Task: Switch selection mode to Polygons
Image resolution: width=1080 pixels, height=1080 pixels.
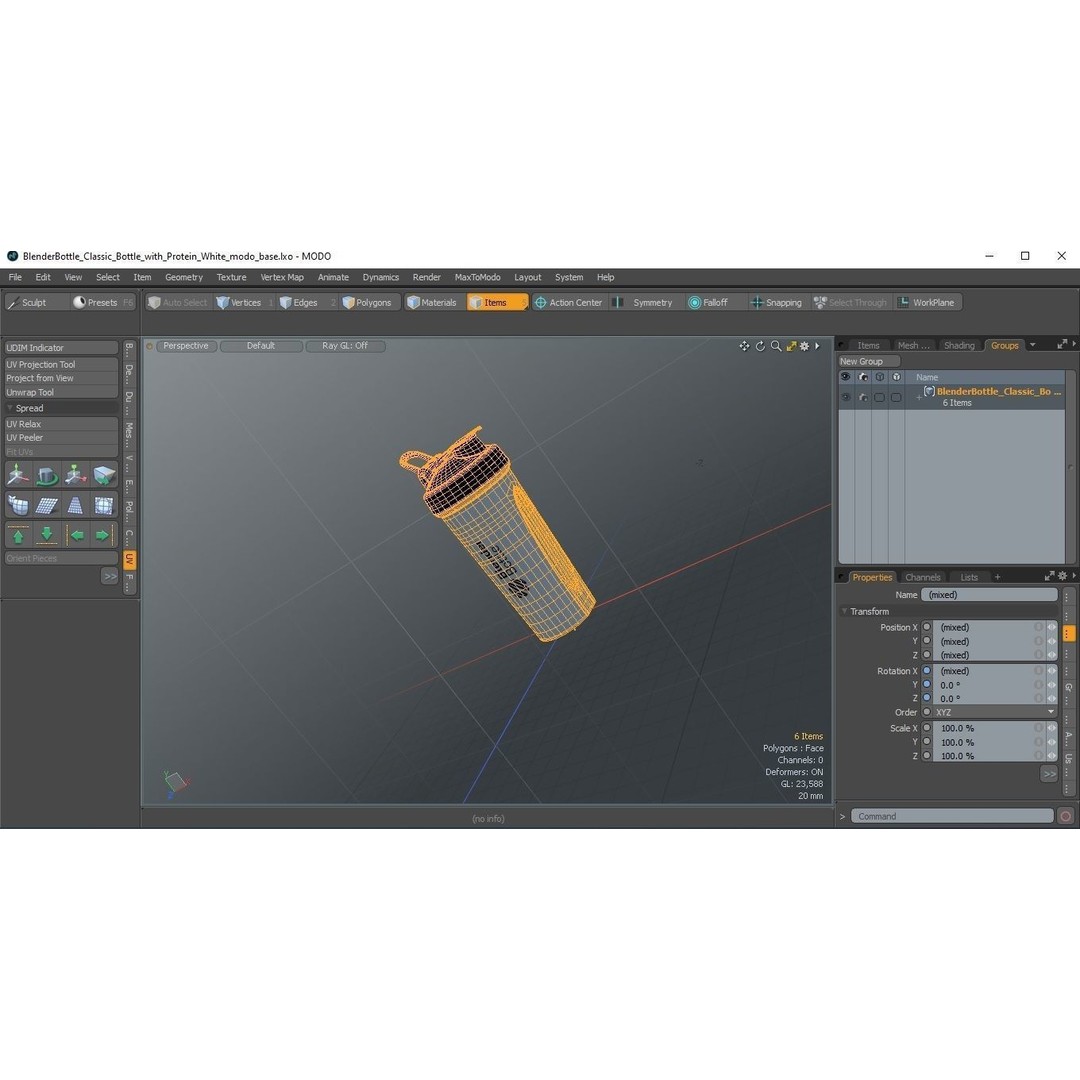Action: (367, 302)
